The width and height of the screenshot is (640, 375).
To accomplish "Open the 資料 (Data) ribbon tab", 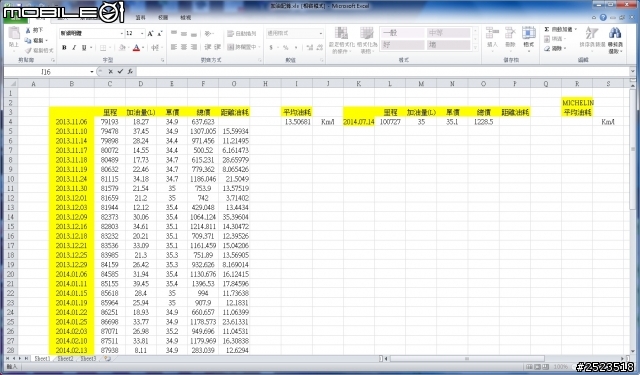I will (140, 18).
